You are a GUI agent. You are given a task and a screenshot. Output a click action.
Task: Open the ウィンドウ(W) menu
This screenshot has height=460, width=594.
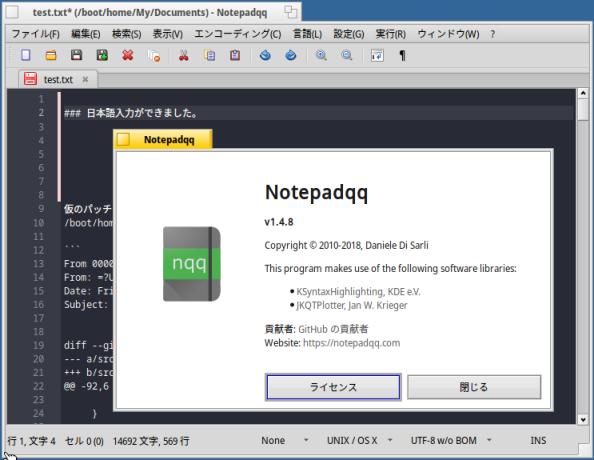(448, 34)
